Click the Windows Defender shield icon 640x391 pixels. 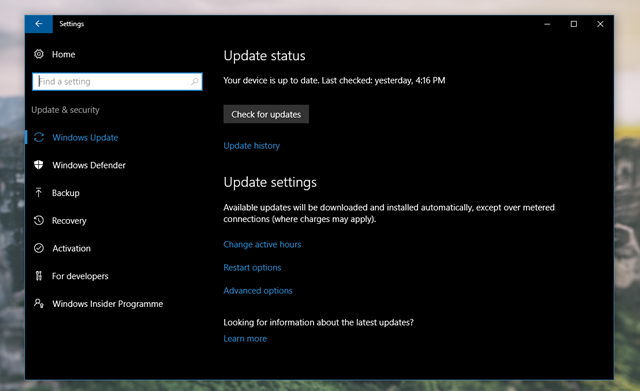pos(39,165)
